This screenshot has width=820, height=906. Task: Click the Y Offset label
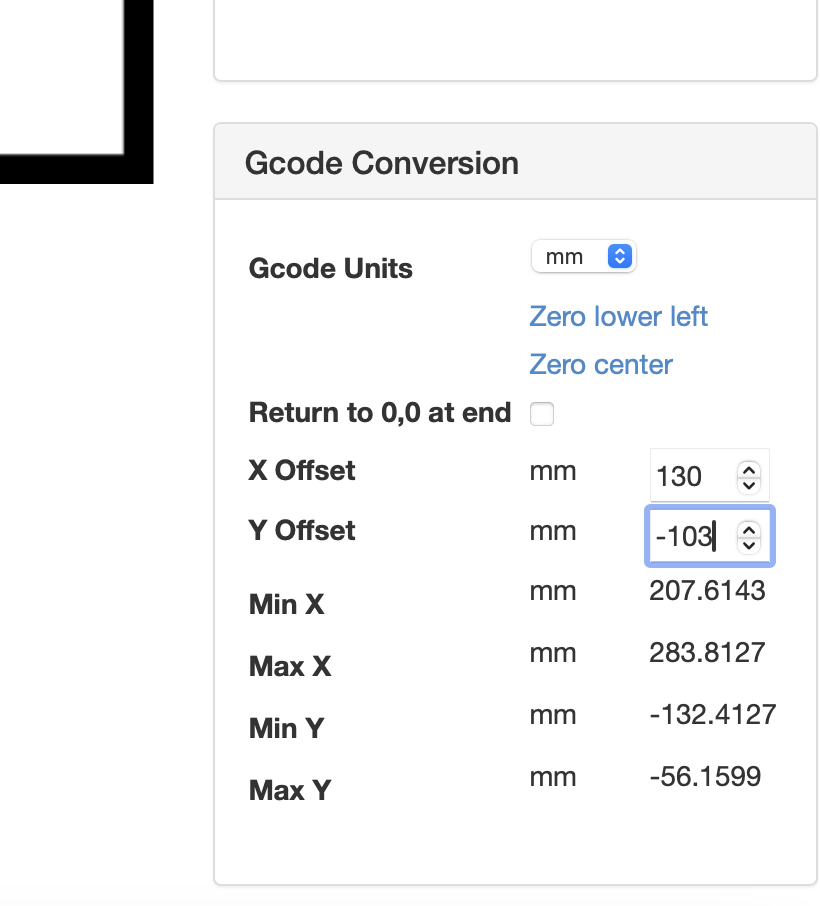tap(301, 531)
